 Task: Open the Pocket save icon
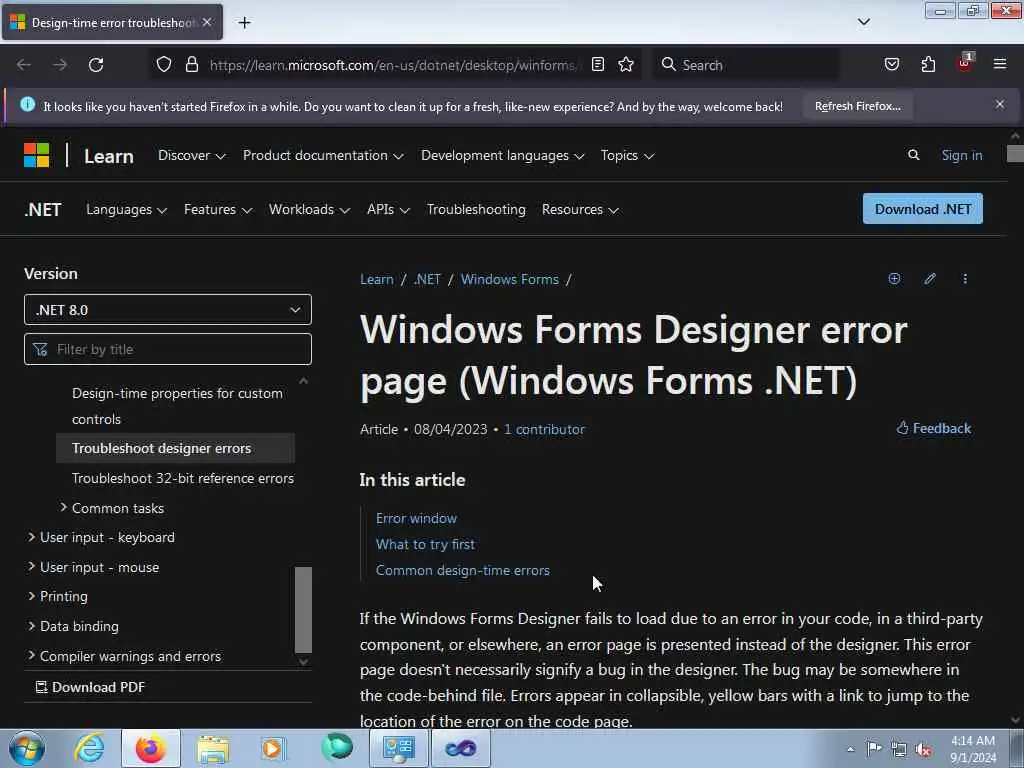click(891, 64)
